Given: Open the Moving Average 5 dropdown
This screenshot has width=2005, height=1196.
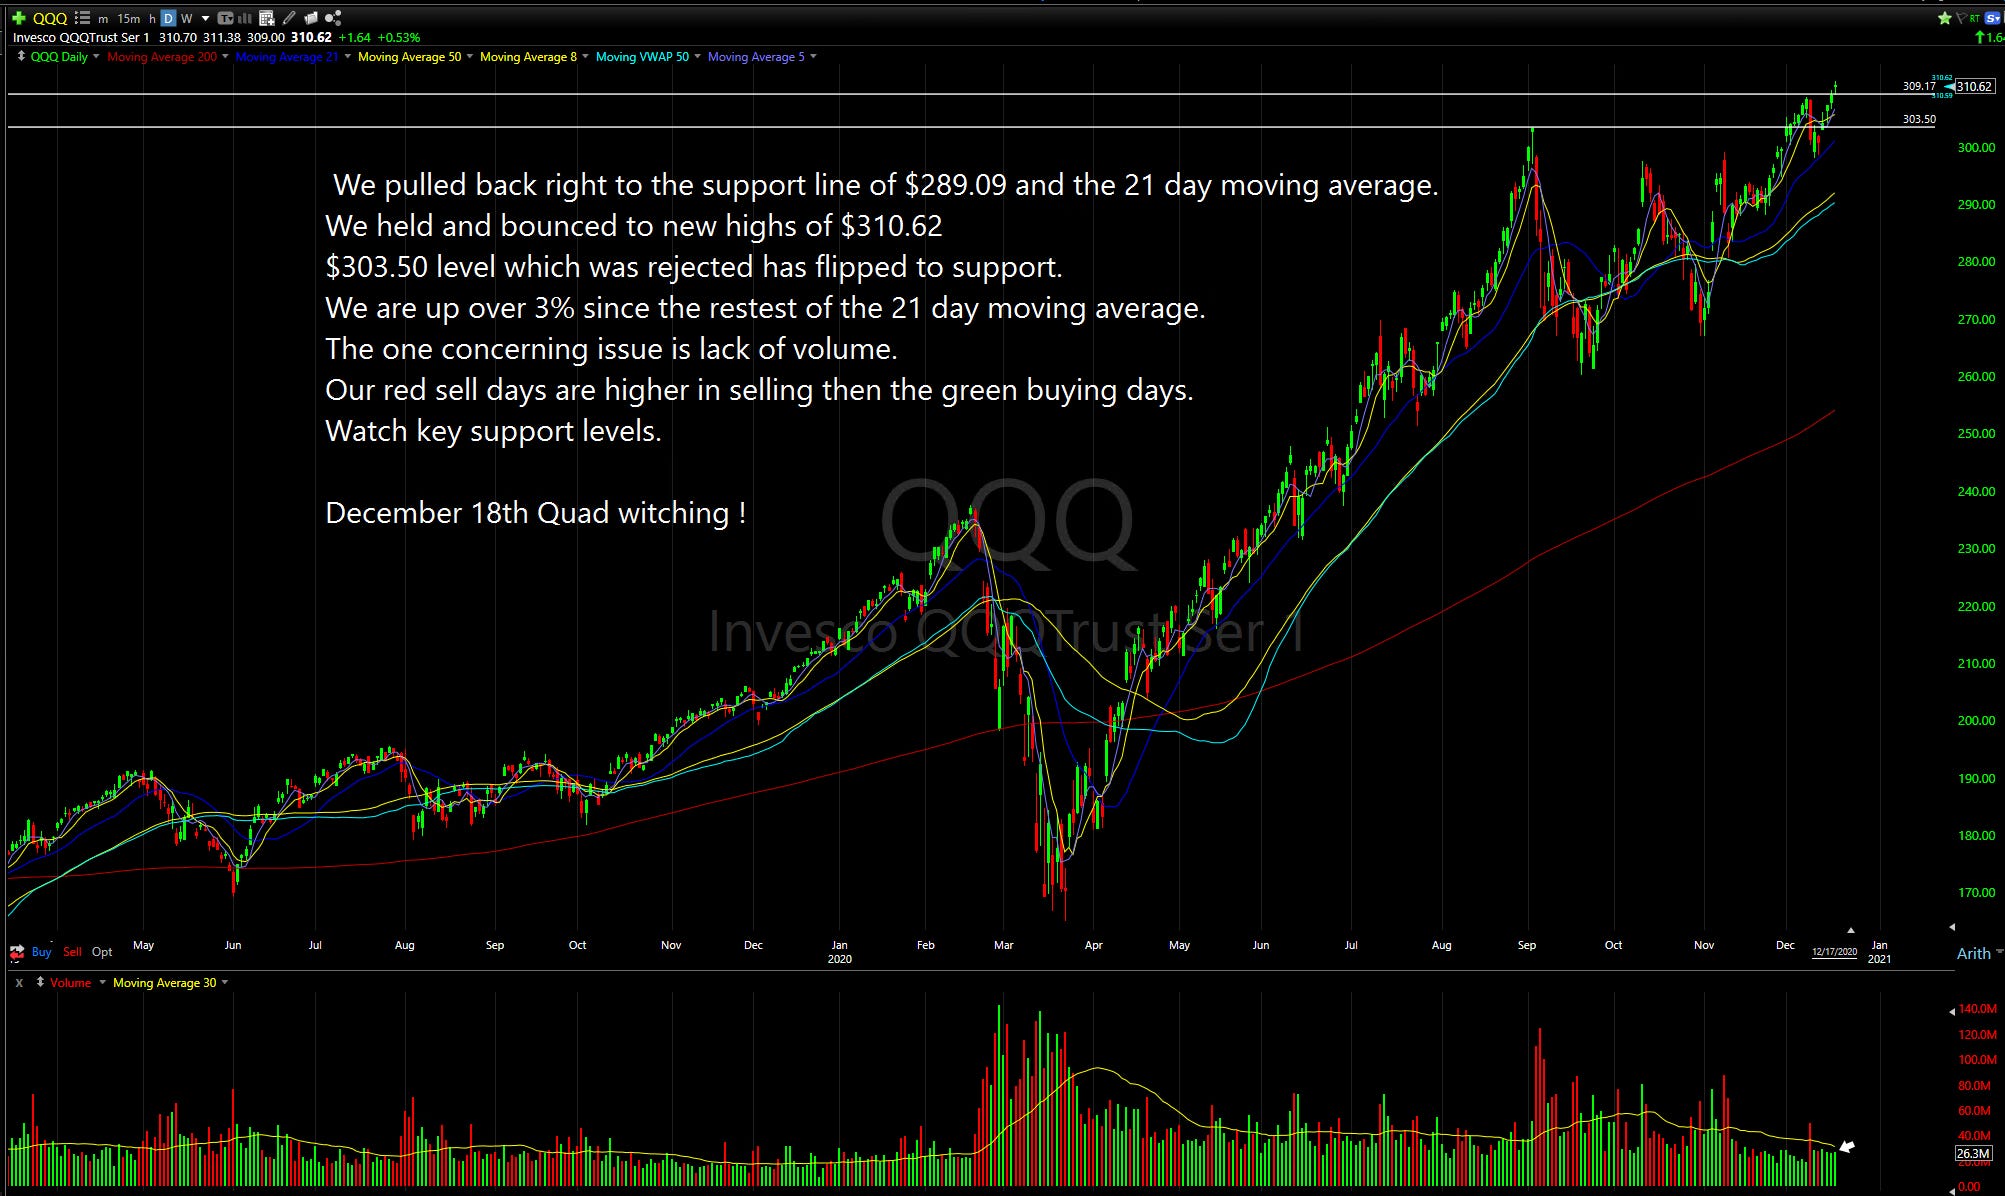Looking at the screenshot, I should point(813,56).
